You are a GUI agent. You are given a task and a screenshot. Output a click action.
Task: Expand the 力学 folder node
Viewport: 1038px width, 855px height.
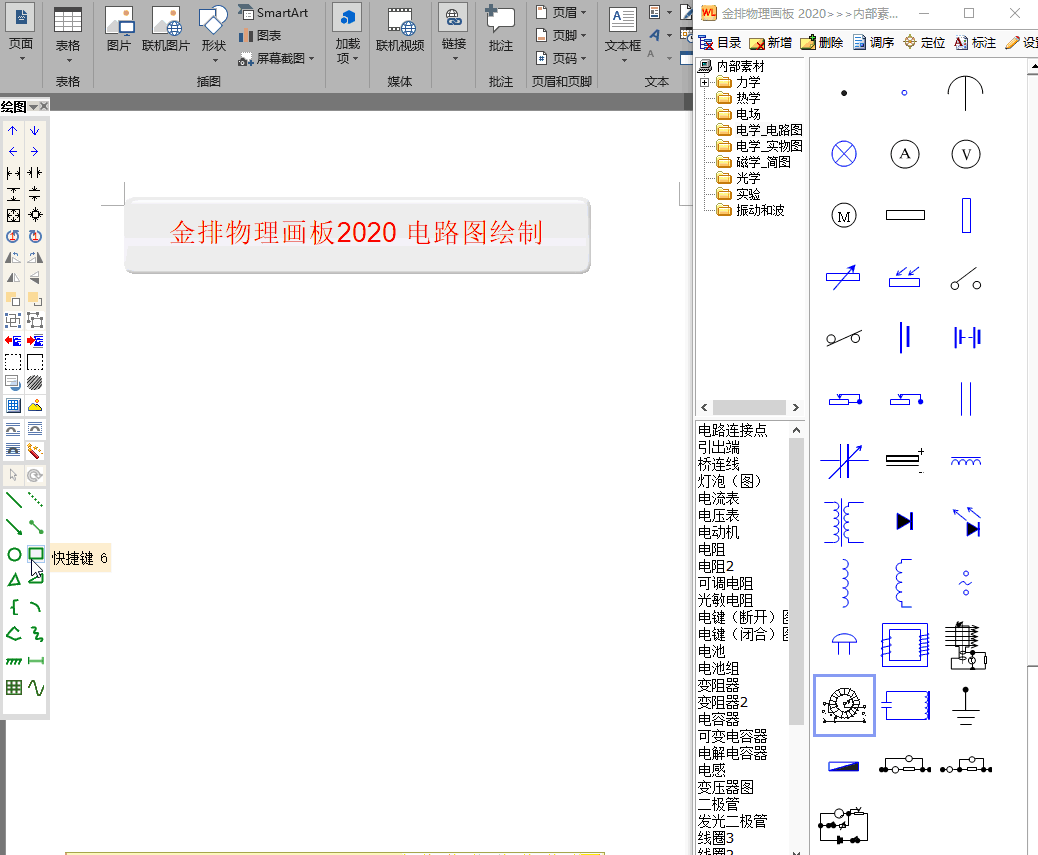click(704, 83)
